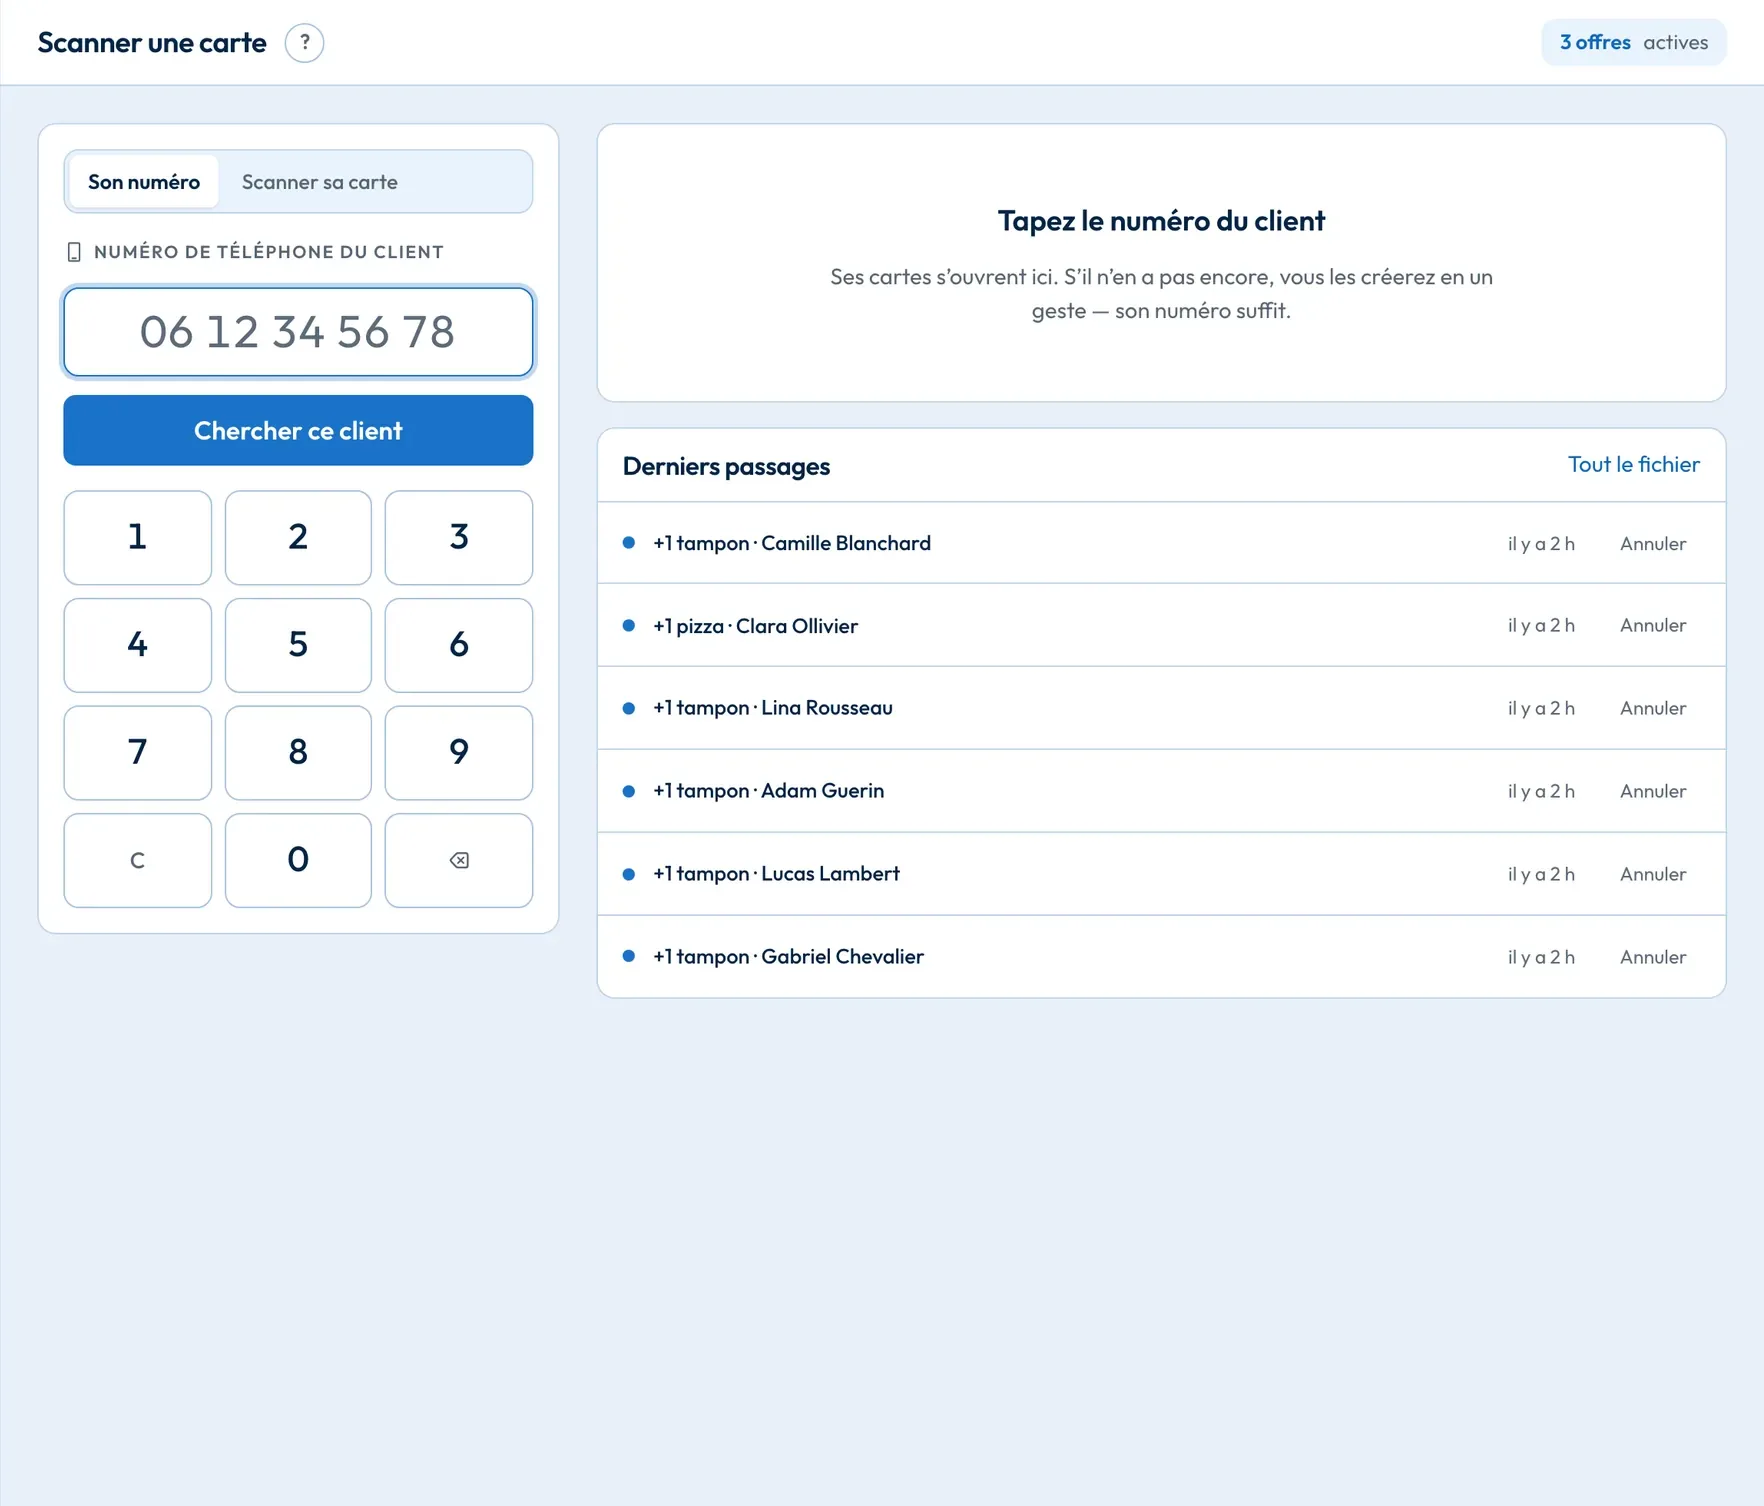Screen dimensions: 1764x1506
Task: Tap keypad digit 6
Action: click(x=459, y=645)
